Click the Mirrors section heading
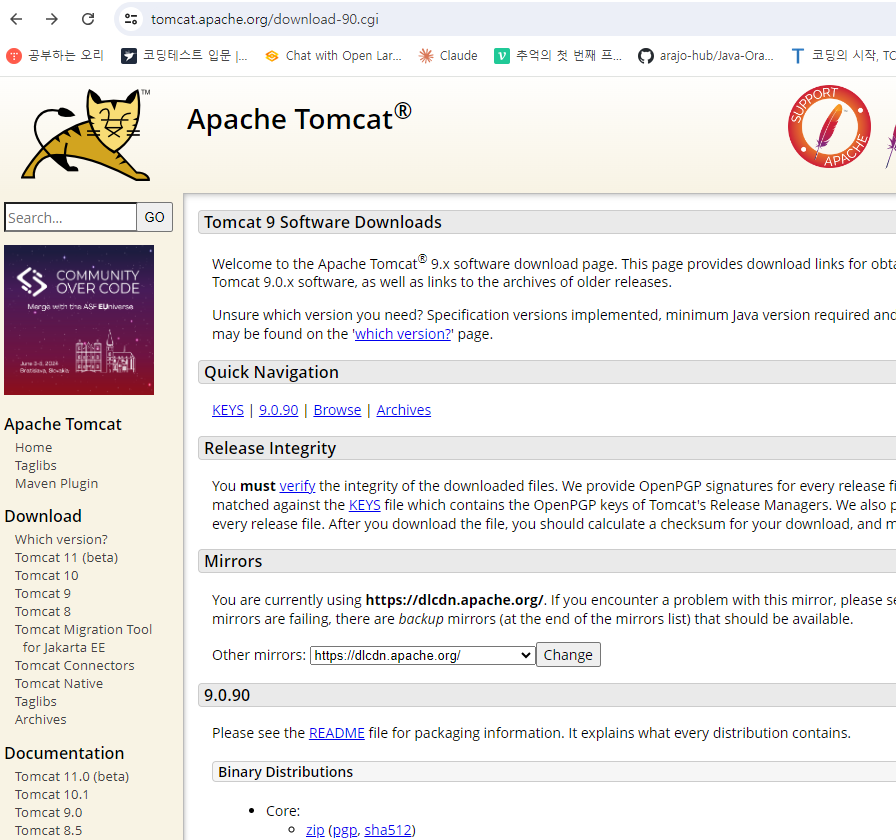This screenshot has width=896, height=840. [x=233, y=561]
